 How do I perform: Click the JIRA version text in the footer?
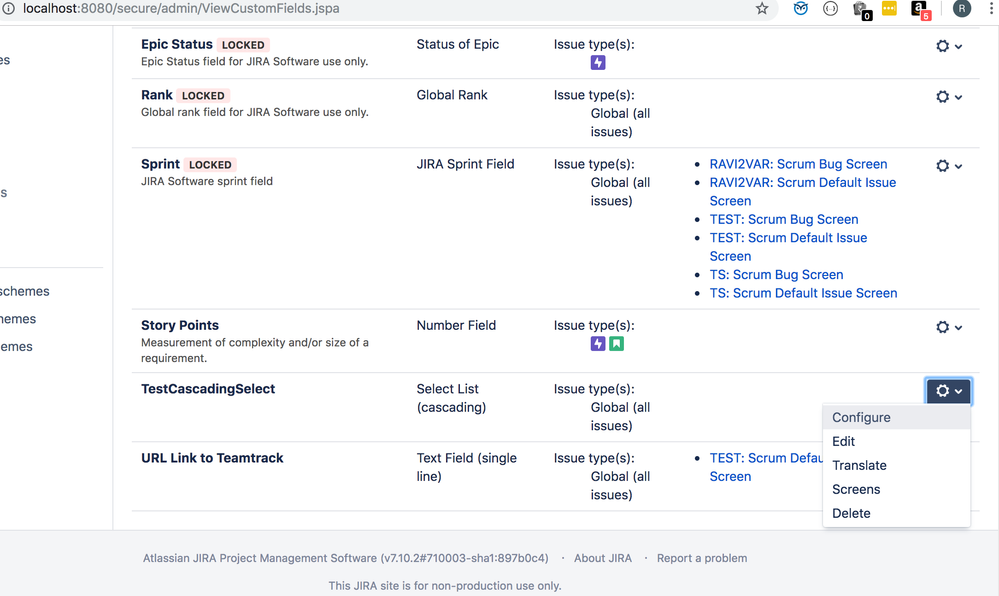pyautogui.click(x=345, y=558)
